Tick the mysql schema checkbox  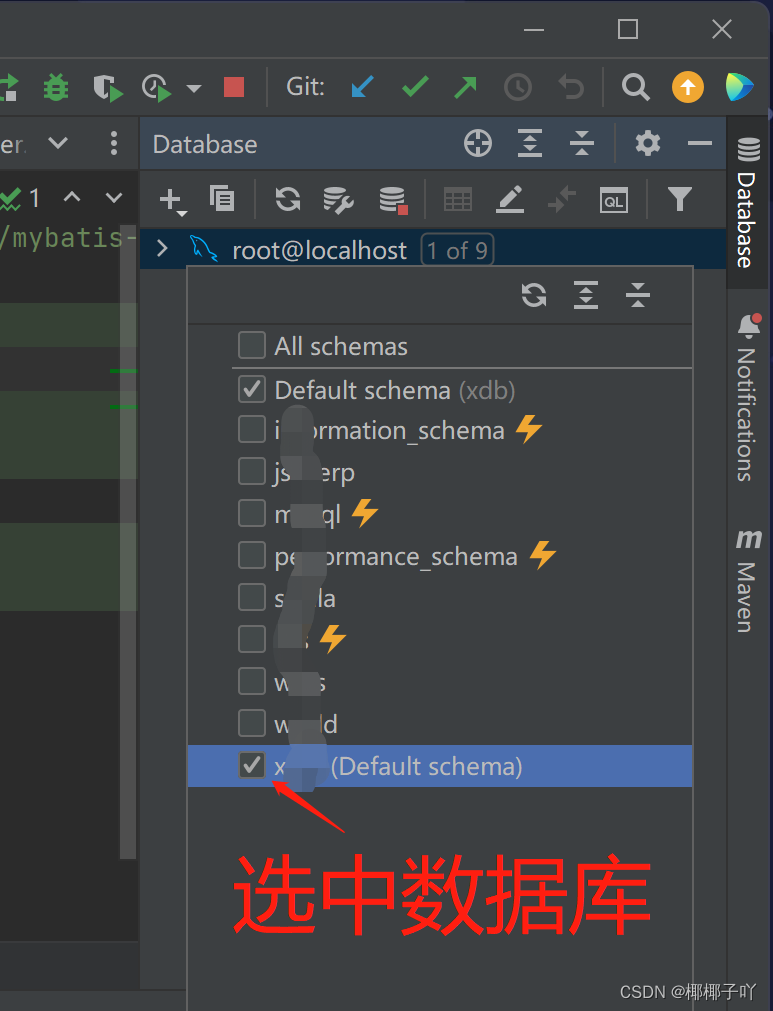point(252,513)
